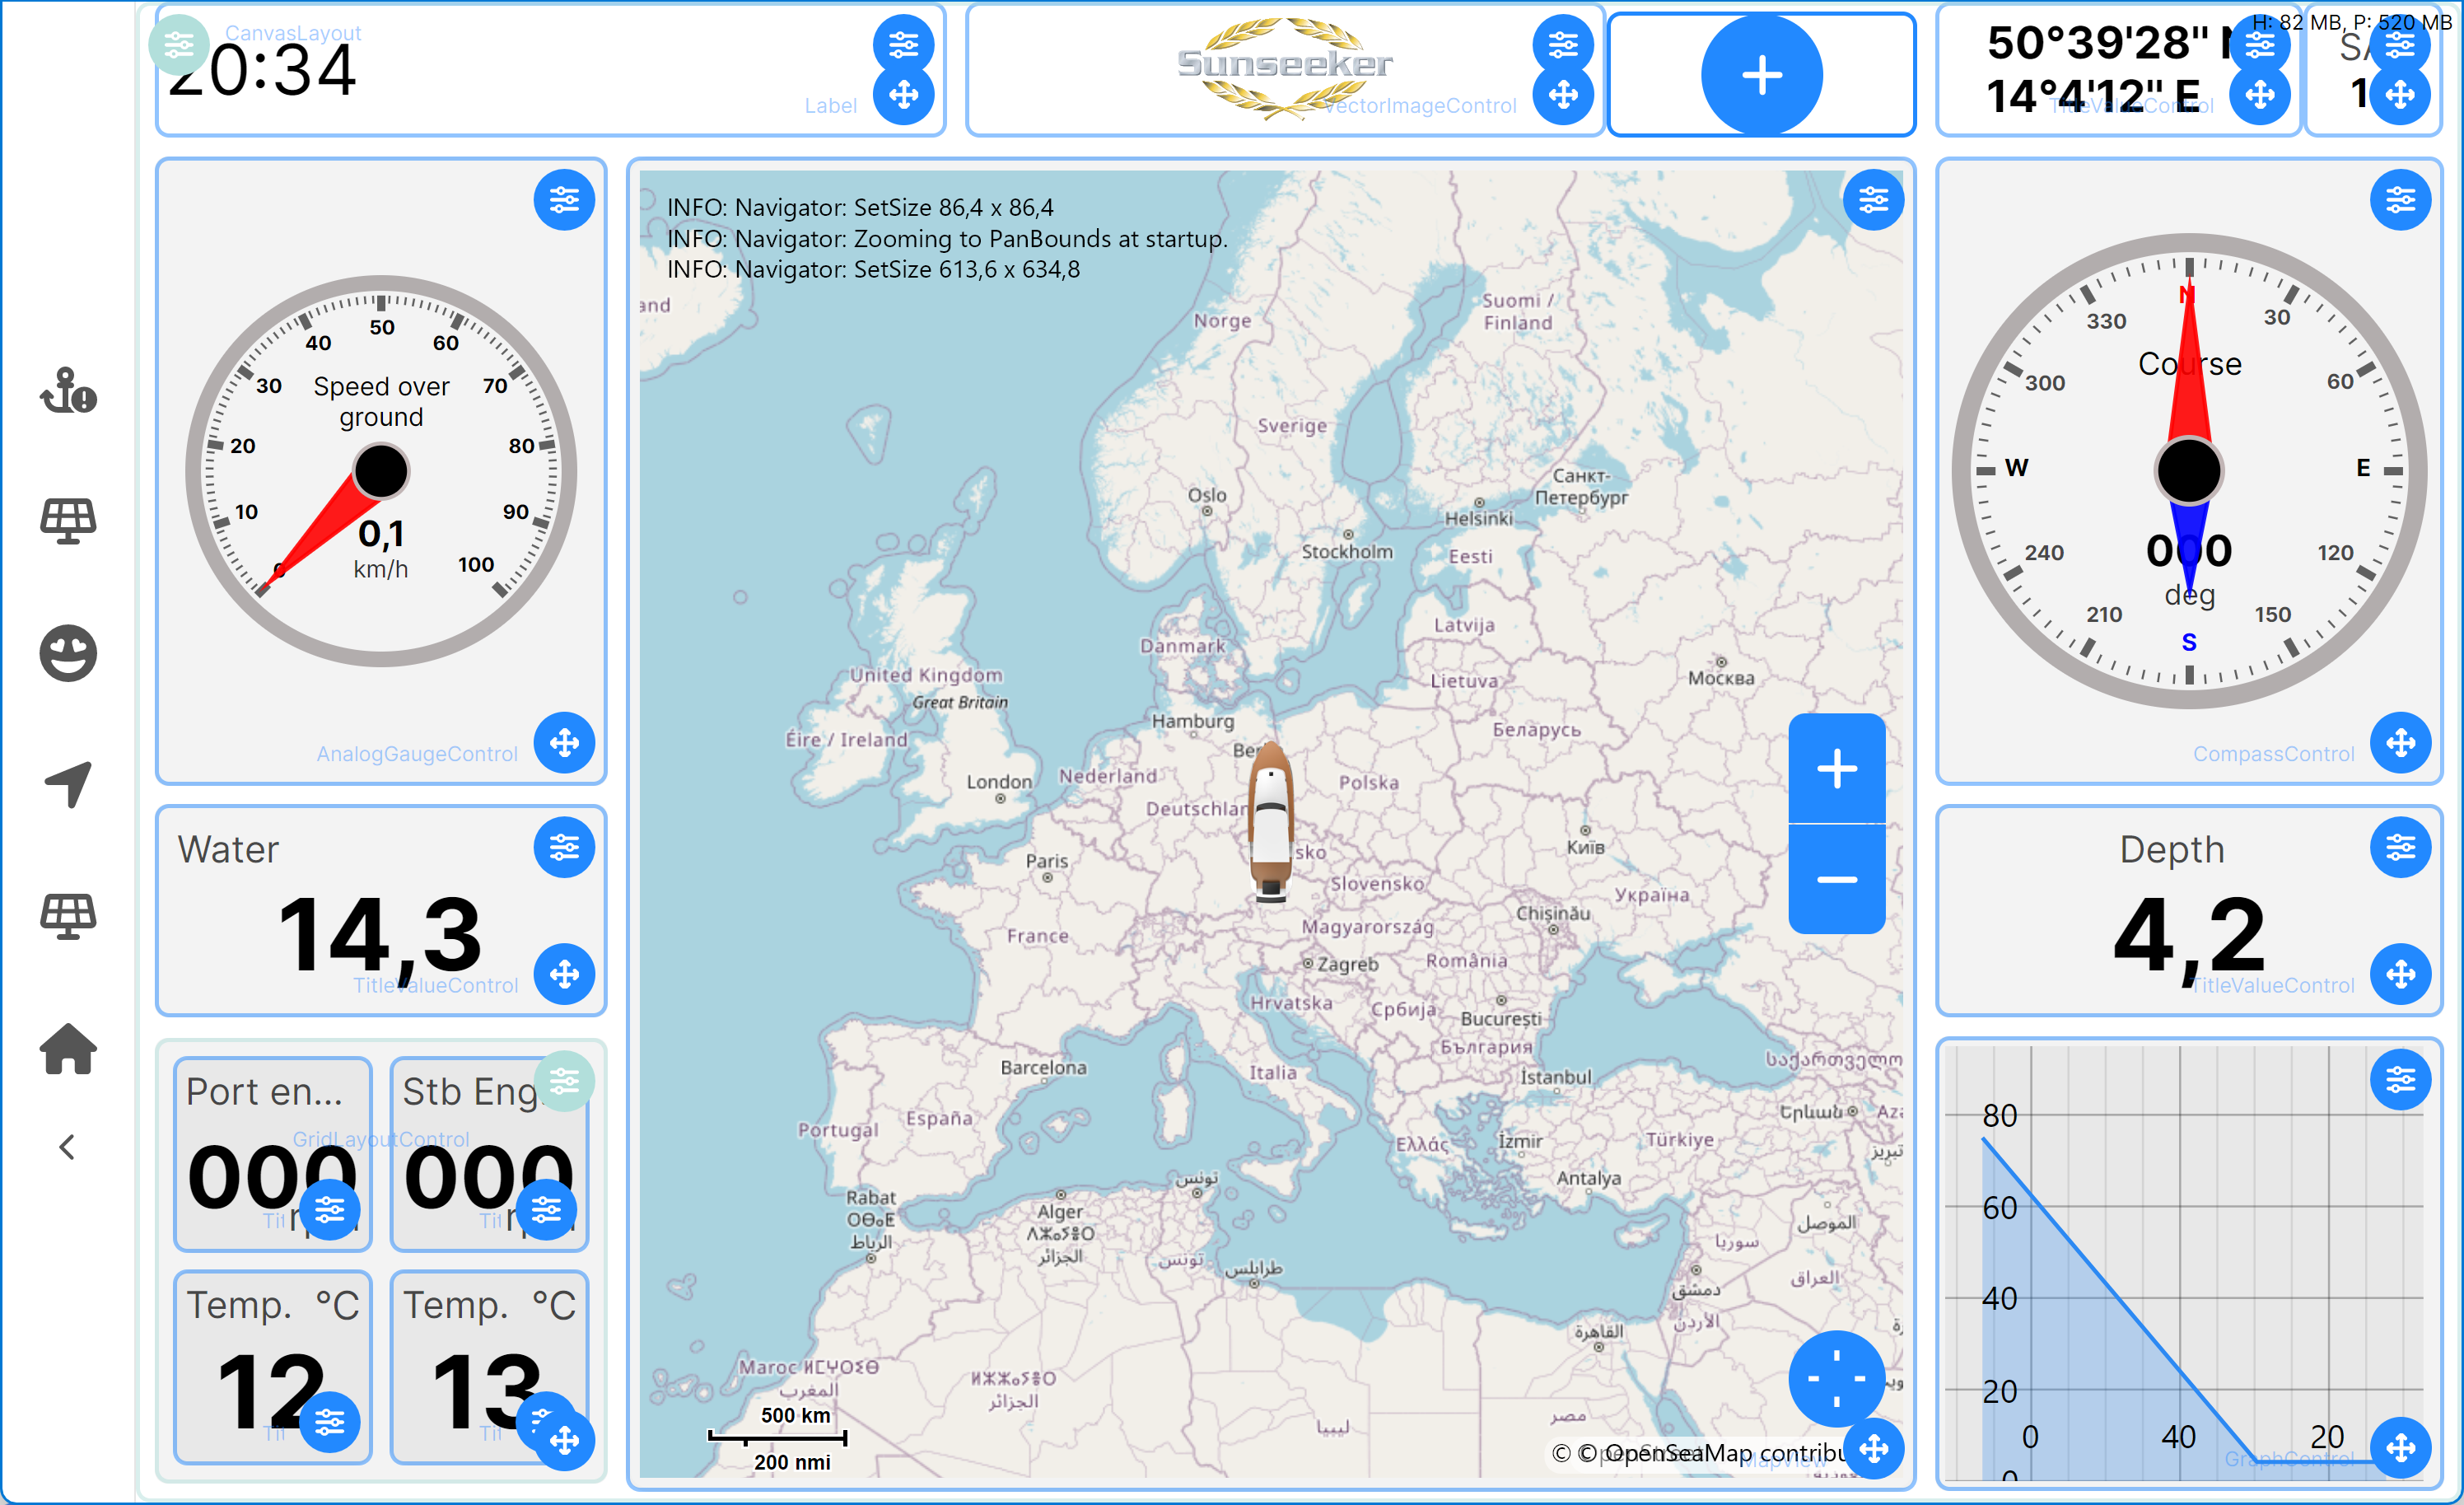
Task: Click the latitude 50°39'28" text
Action: 2110,43
